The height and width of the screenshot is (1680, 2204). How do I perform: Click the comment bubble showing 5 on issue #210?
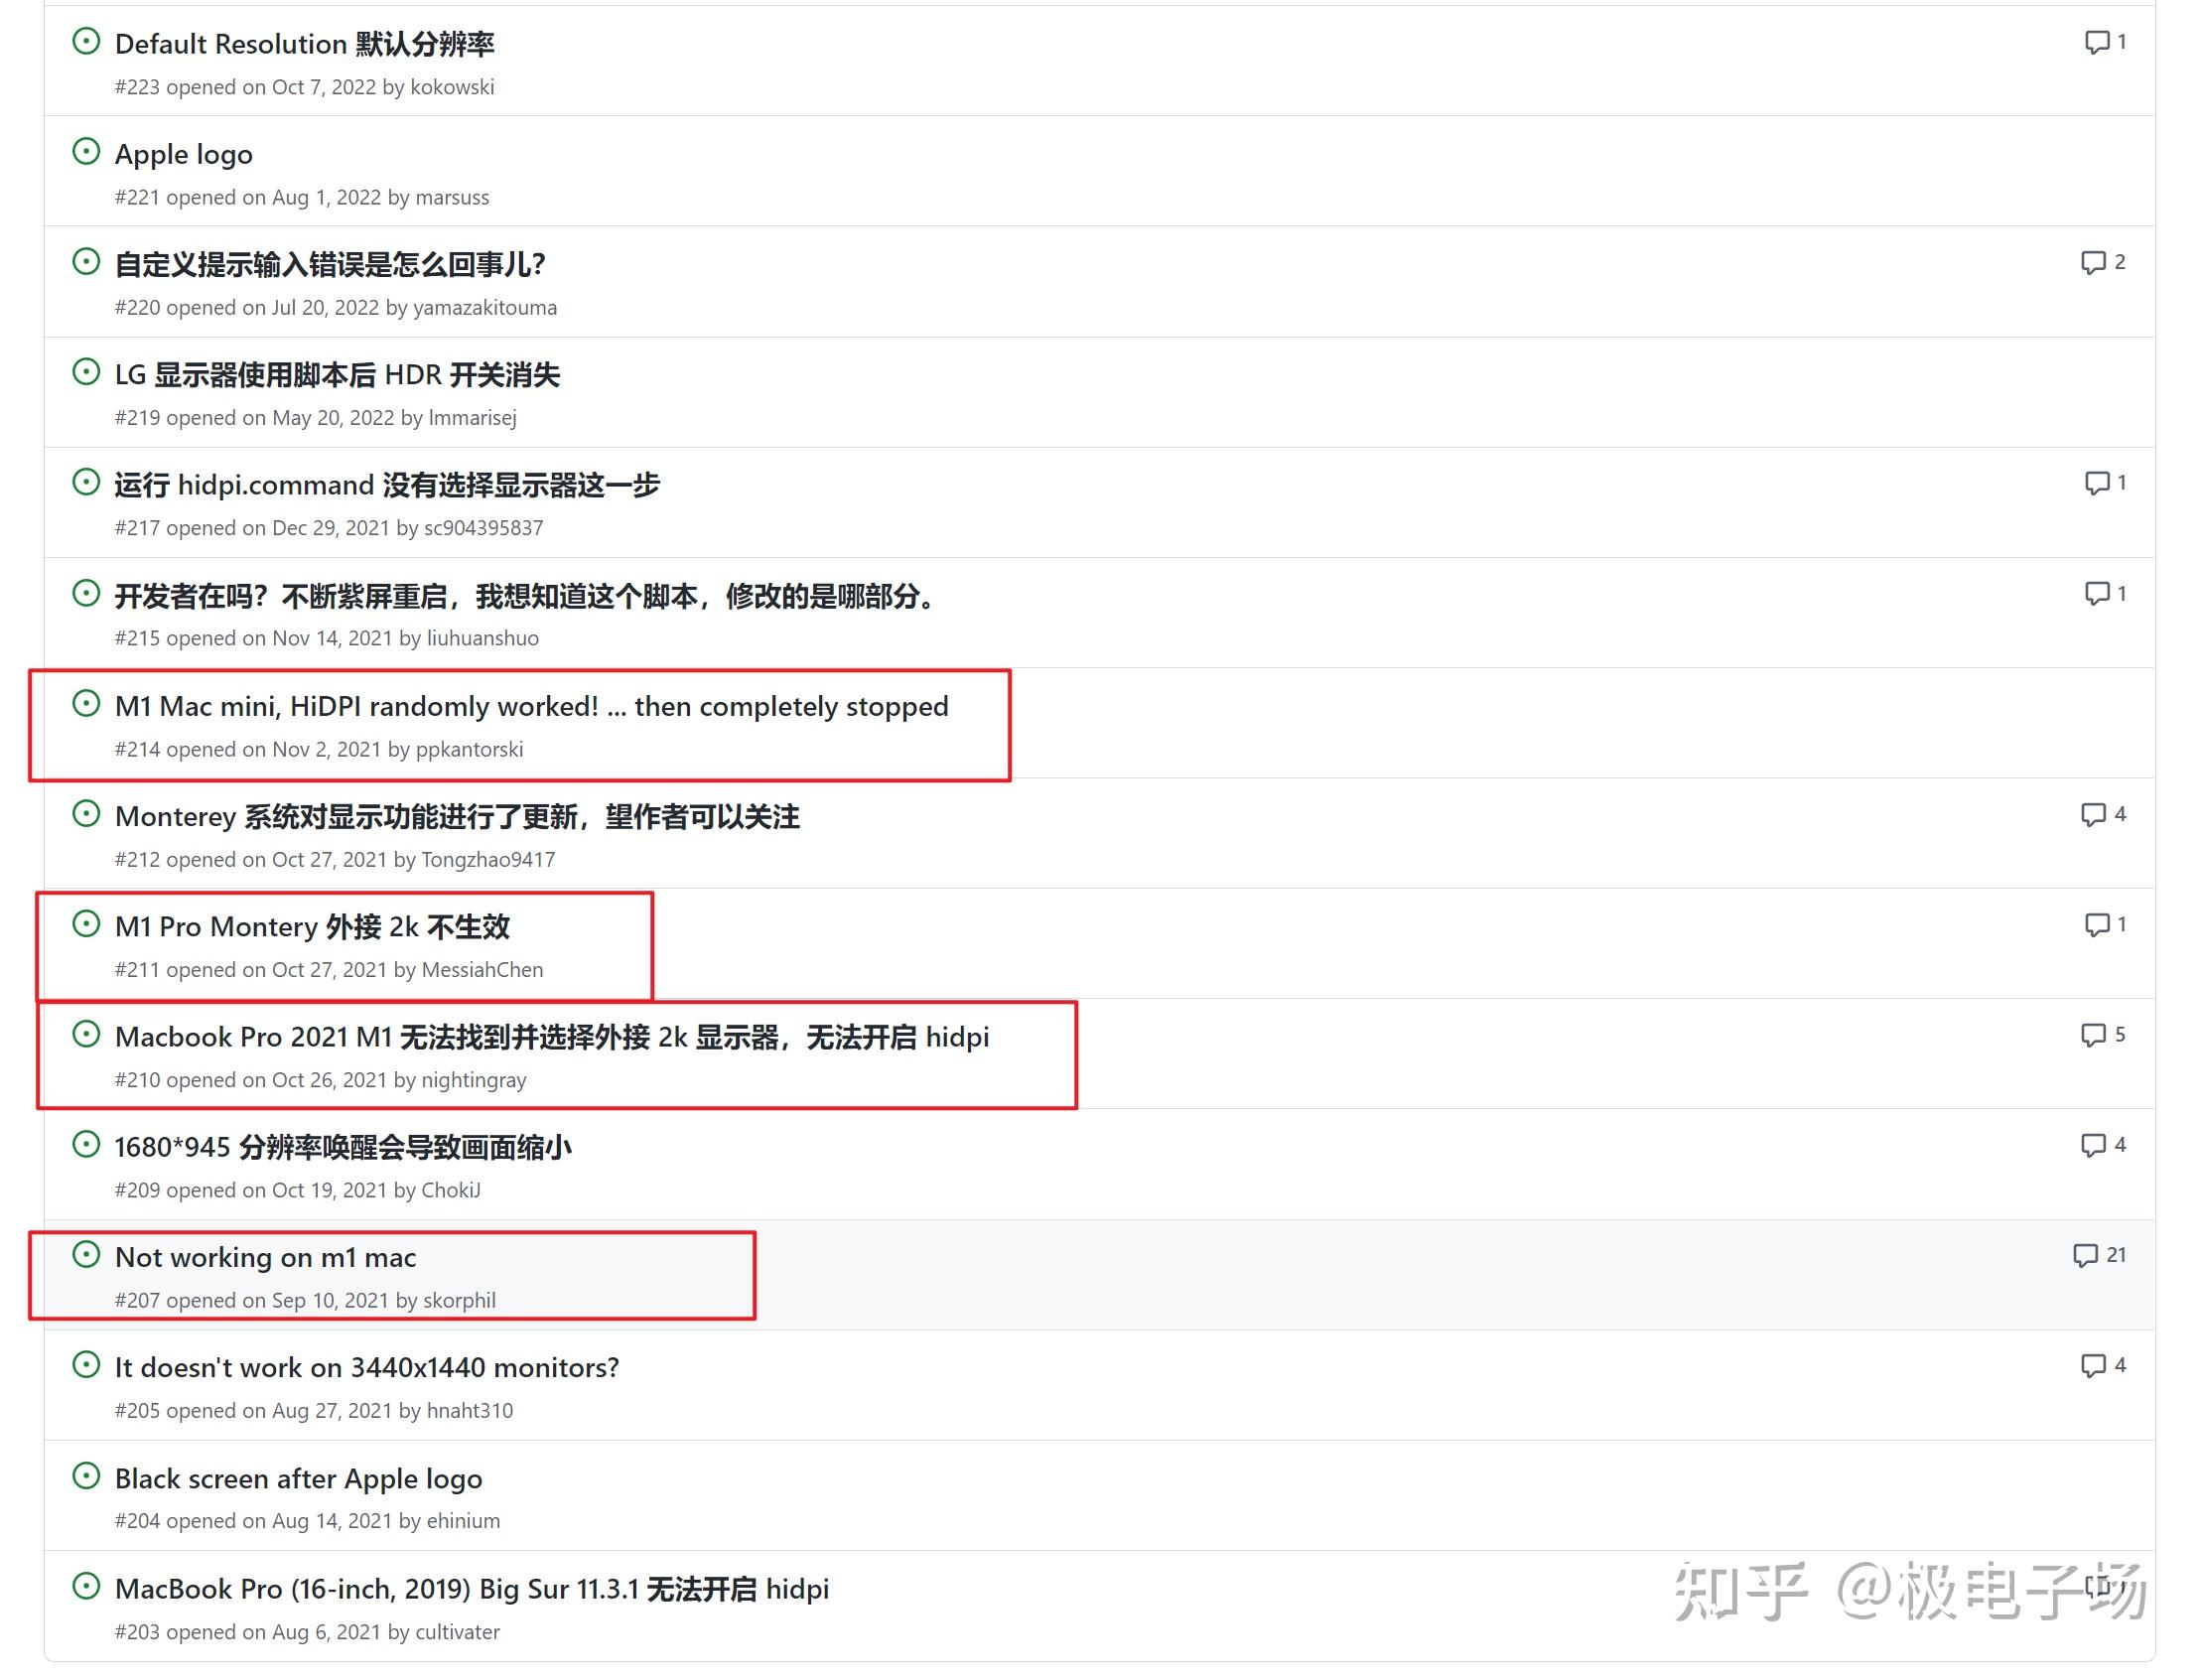(x=2096, y=1034)
